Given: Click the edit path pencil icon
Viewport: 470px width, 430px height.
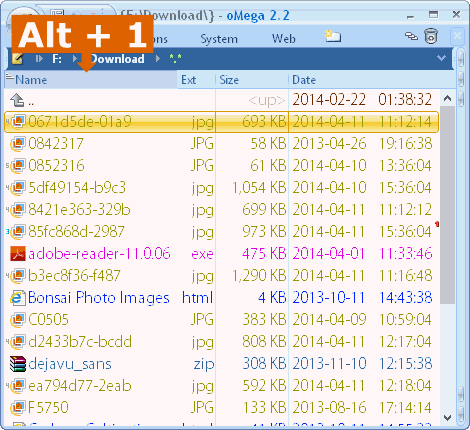Looking at the screenshot, I should (17, 59).
